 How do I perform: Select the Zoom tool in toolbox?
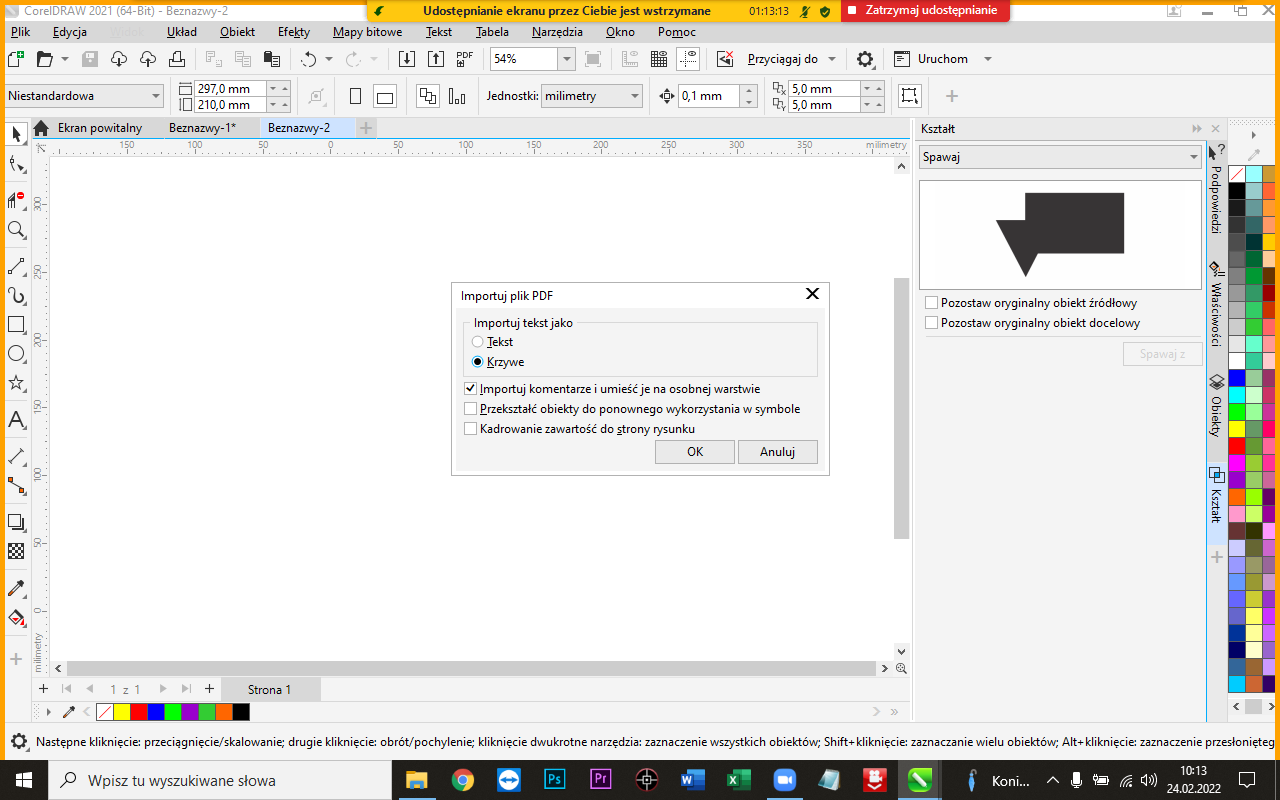(16, 230)
